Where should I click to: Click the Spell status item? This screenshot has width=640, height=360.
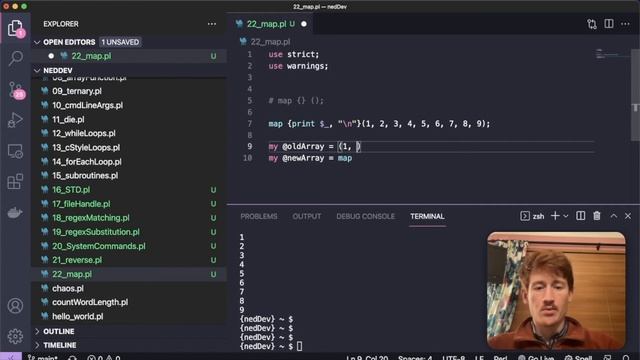click(578, 358)
